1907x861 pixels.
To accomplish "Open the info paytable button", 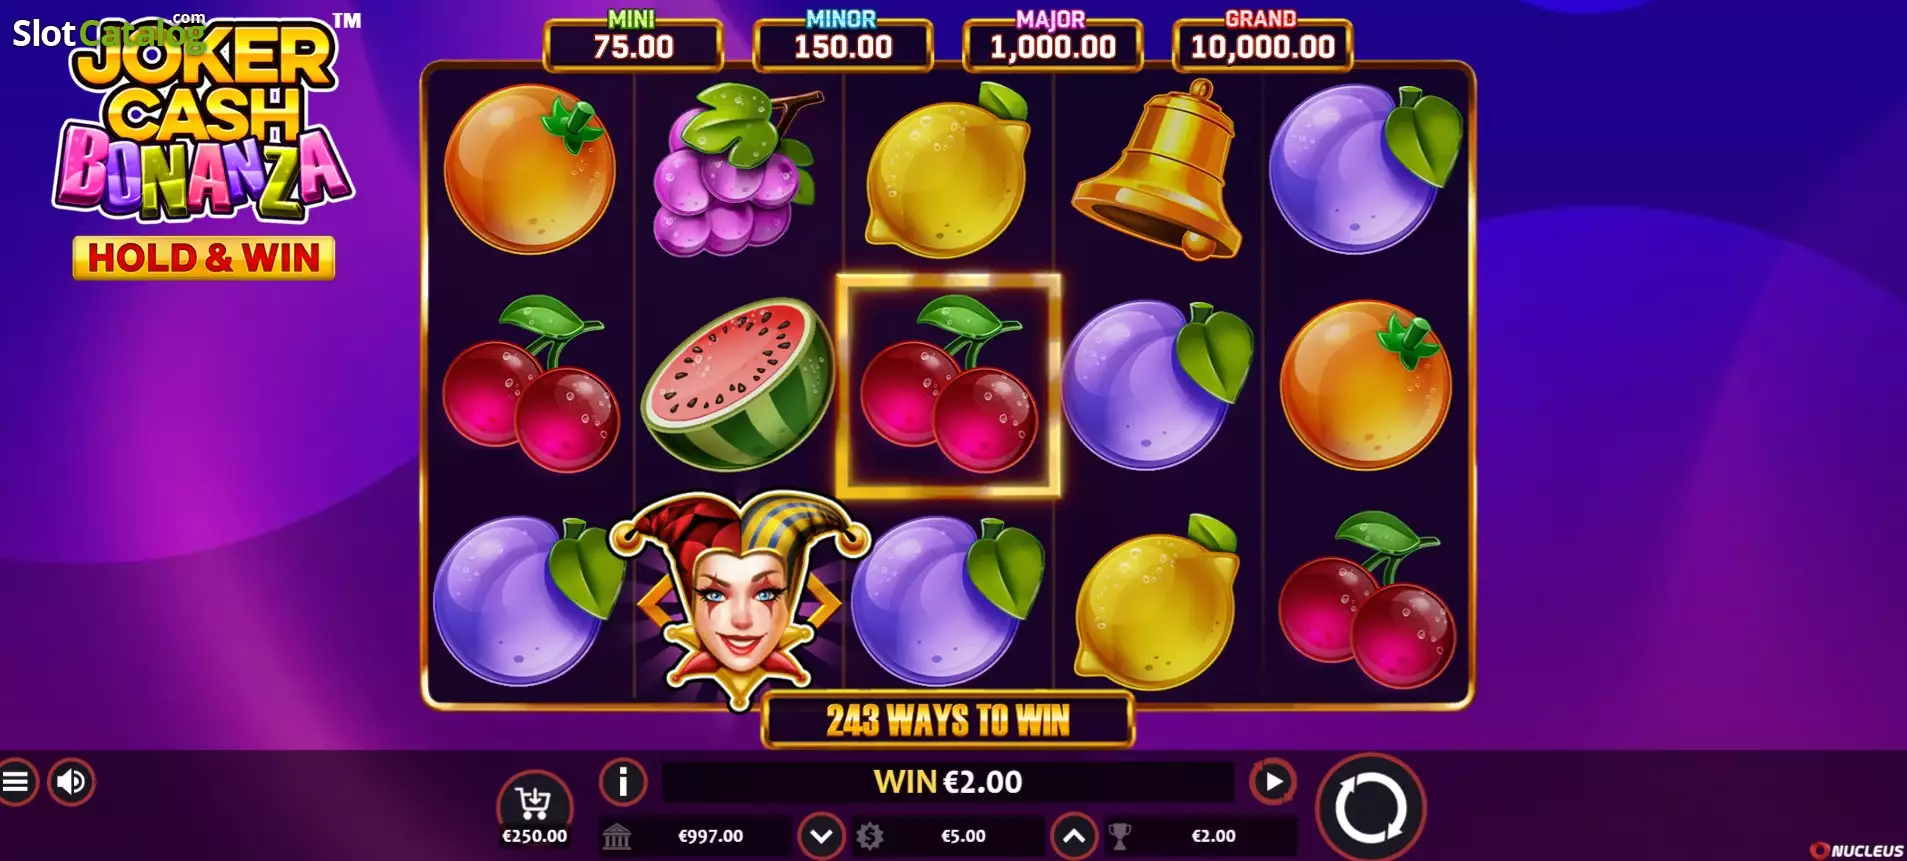I will [x=623, y=782].
